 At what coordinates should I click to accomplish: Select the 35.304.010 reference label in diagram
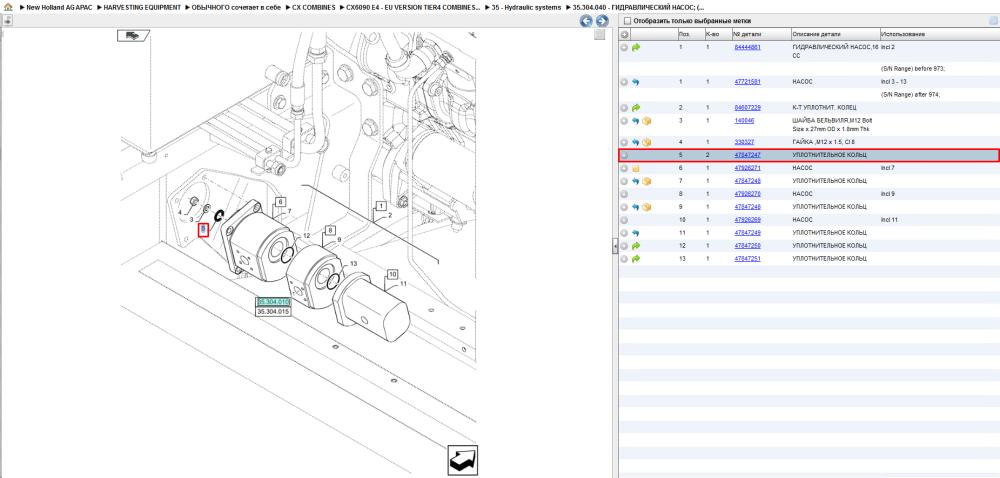(274, 302)
